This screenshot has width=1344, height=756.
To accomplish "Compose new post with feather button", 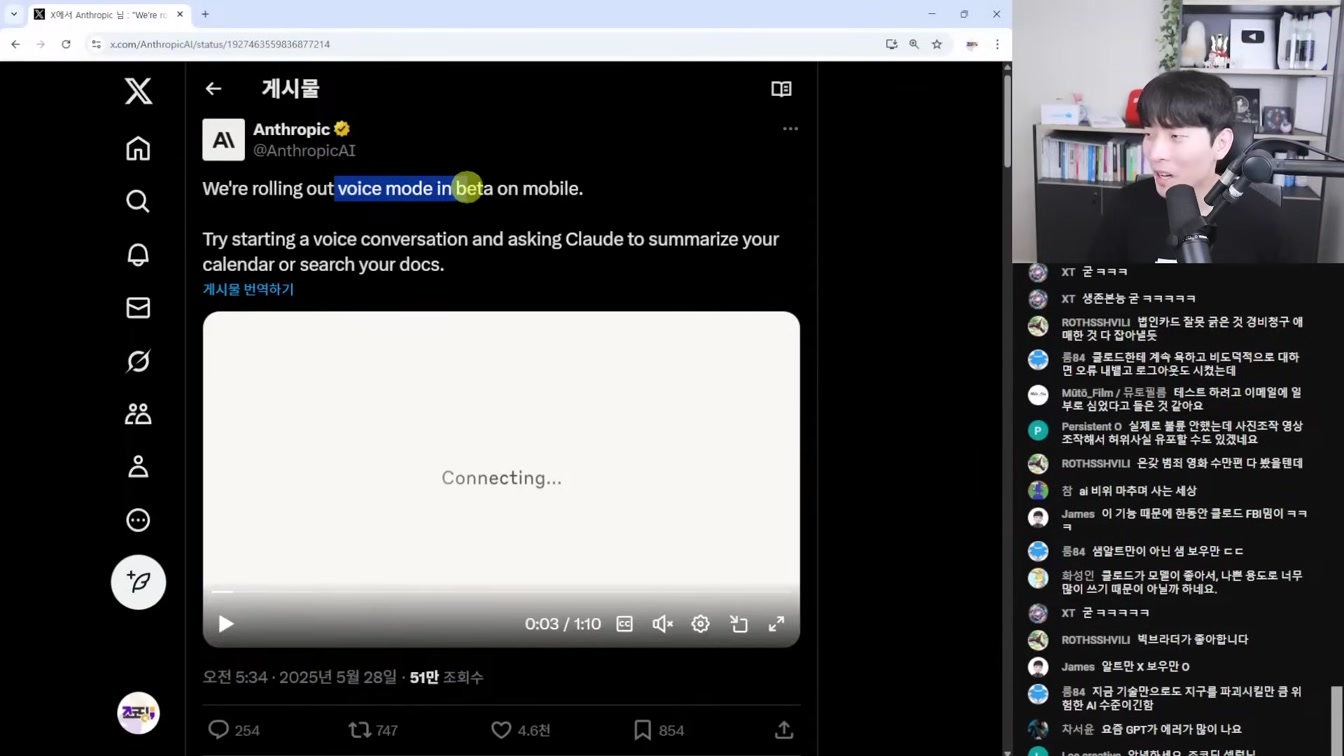I will click(138, 582).
